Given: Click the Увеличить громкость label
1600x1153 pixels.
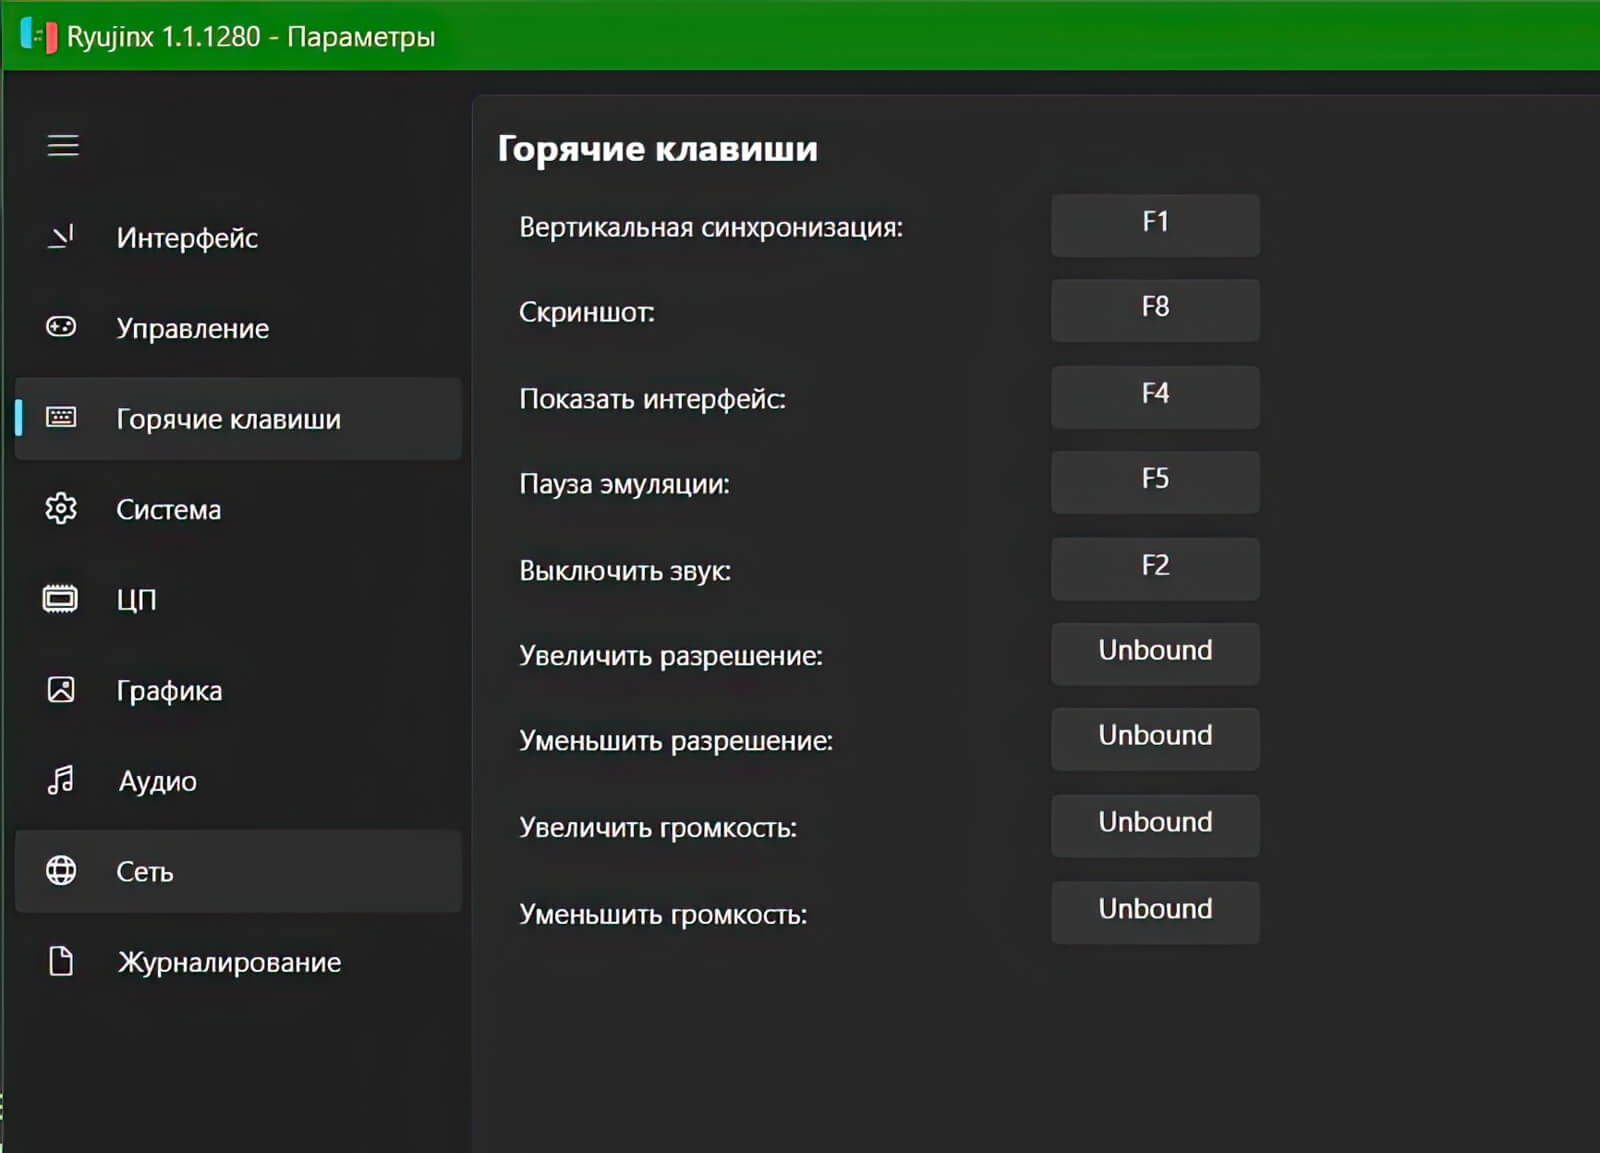Looking at the screenshot, I should click(x=658, y=828).
